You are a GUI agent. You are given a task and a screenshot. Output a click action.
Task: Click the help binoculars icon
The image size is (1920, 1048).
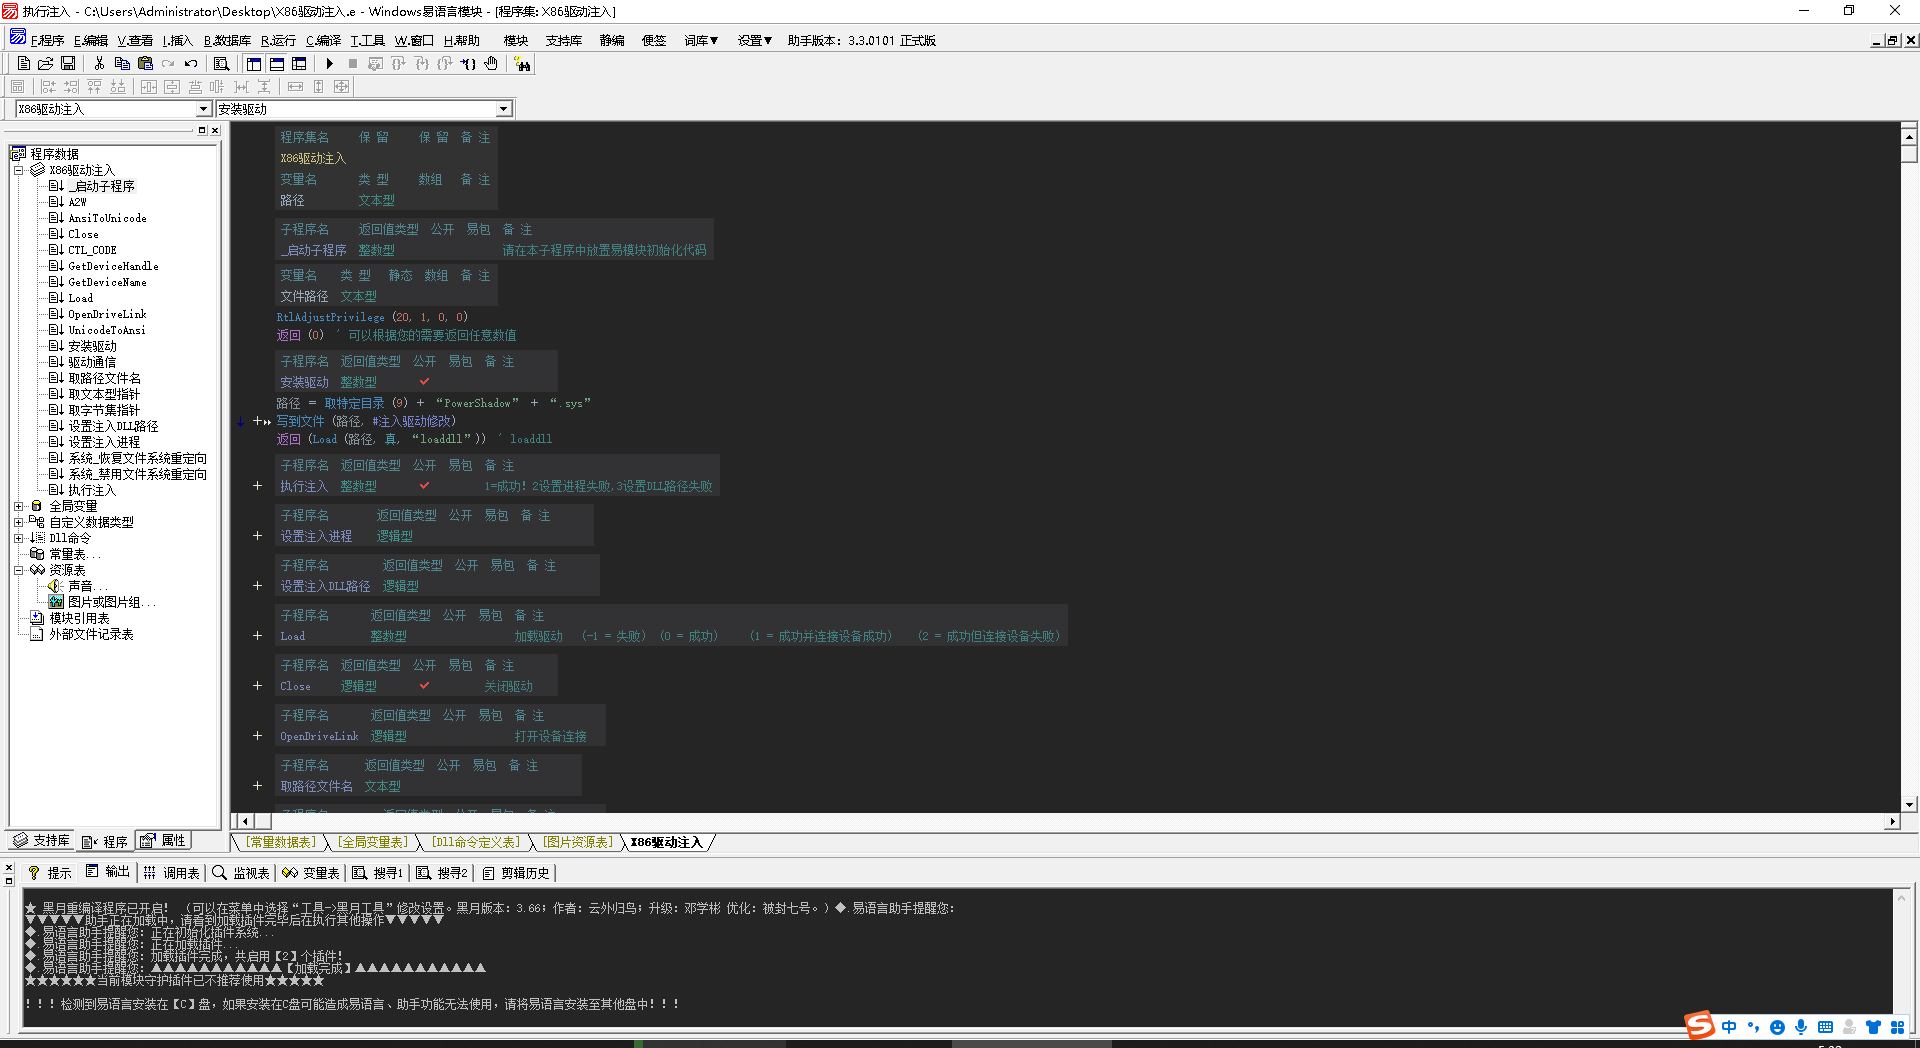[522, 63]
